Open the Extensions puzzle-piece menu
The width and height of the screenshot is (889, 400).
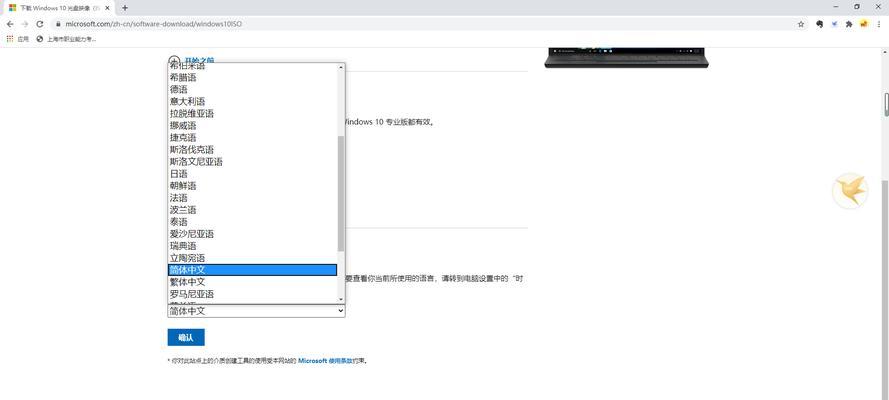click(x=849, y=24)
